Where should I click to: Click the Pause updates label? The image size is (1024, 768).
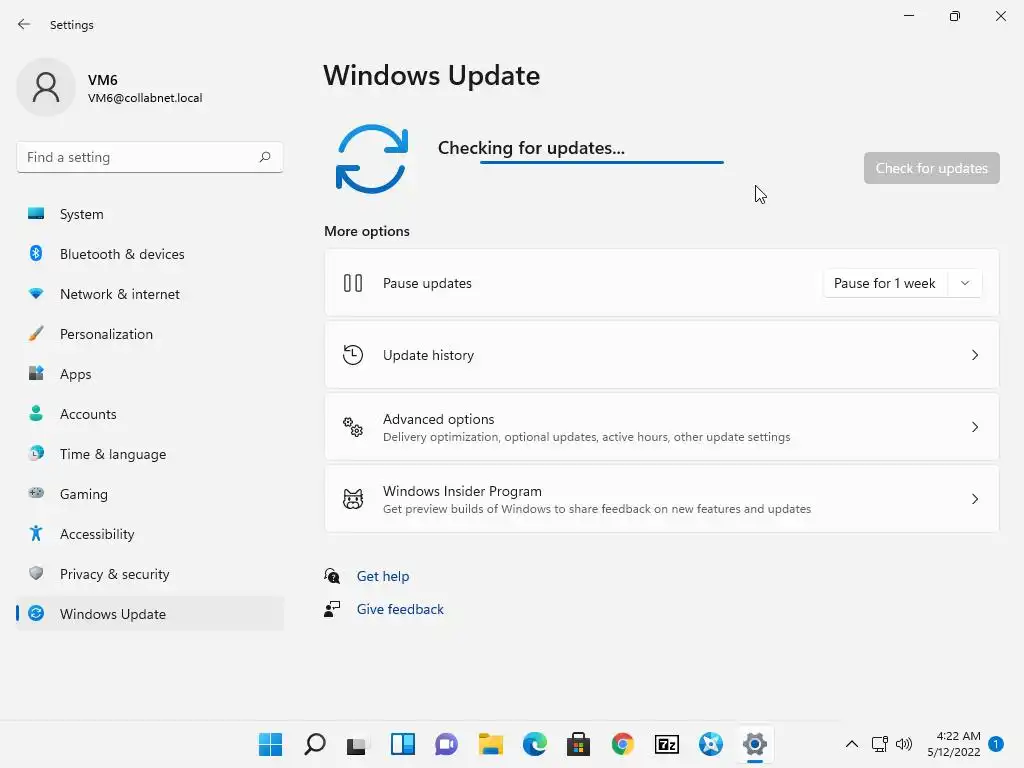tap(427, 283)
